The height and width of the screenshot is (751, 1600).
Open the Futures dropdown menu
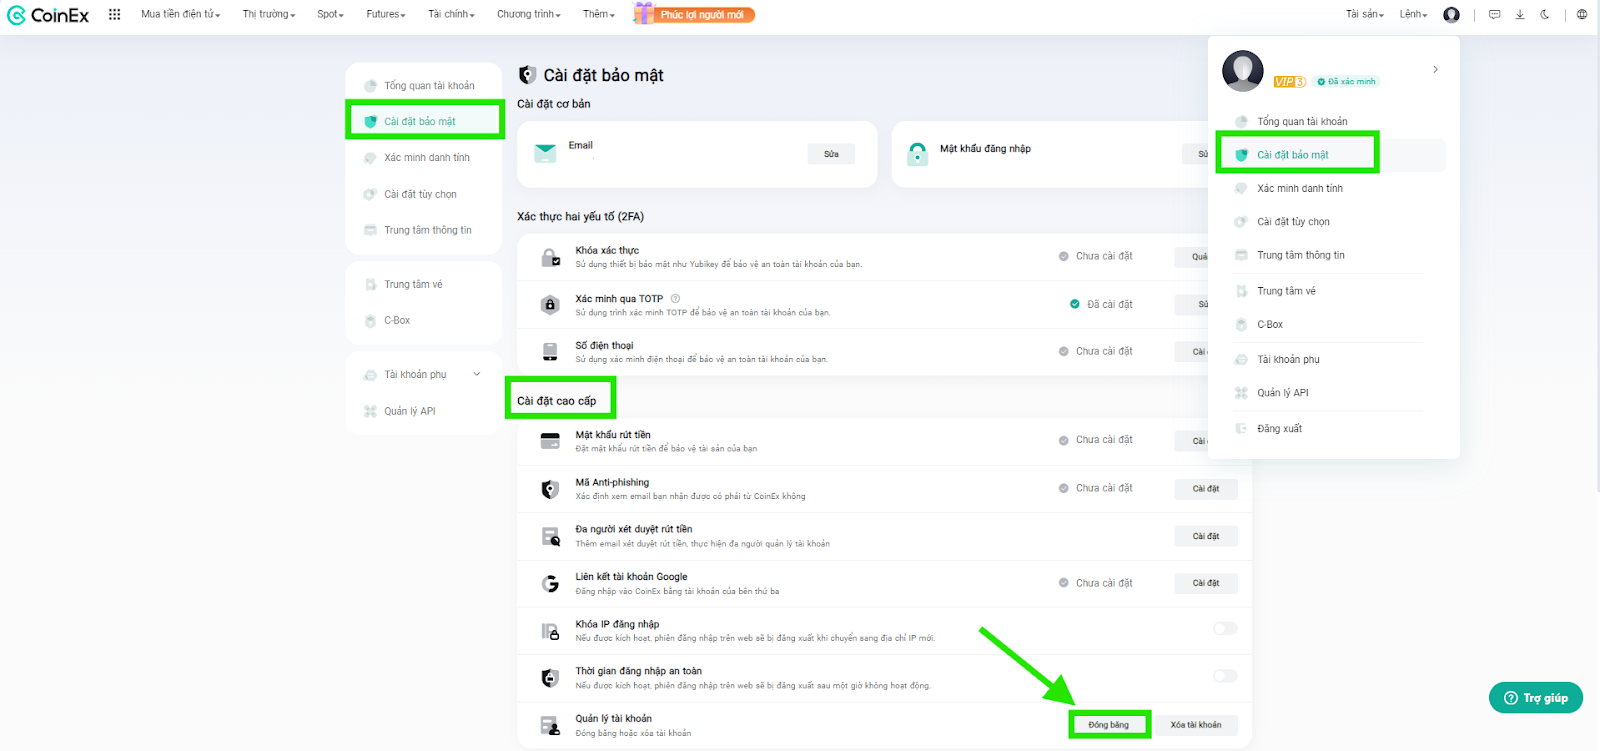[x=385, y=14]
